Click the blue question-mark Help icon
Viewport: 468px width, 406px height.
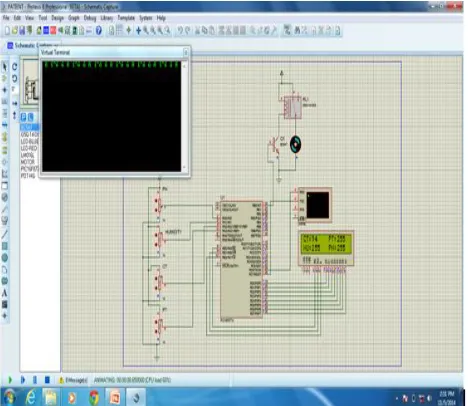pos(99,31)
